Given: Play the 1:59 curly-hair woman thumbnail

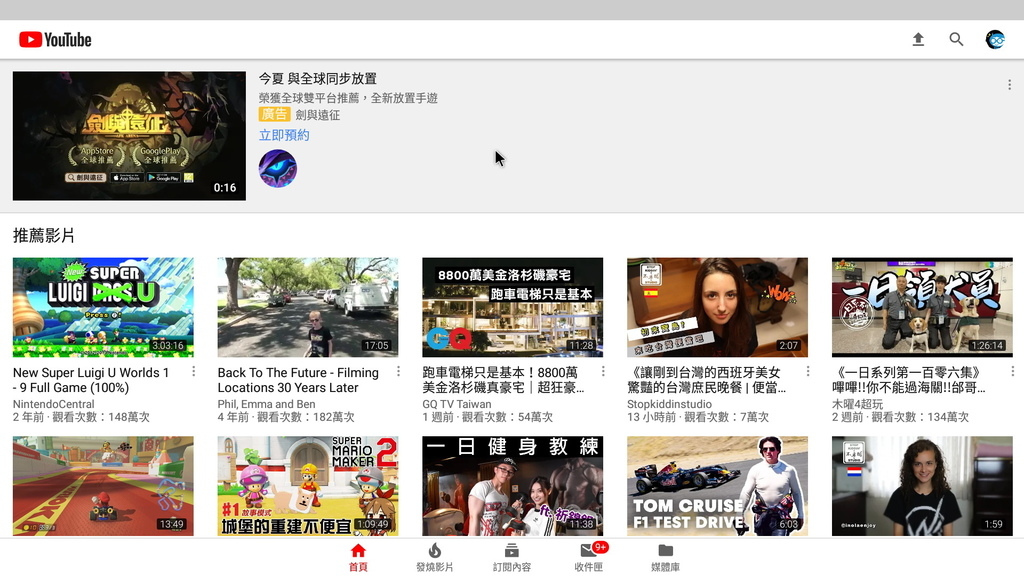Looking at the screenshot, I should pos(922,486).
